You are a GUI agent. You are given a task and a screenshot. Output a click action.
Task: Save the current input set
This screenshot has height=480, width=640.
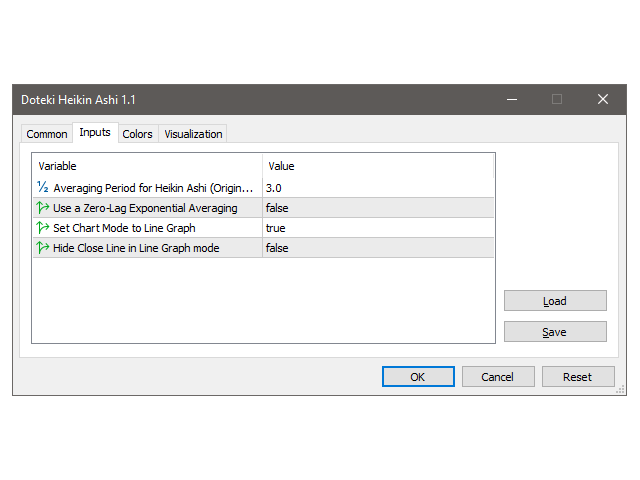click(555, 332)
